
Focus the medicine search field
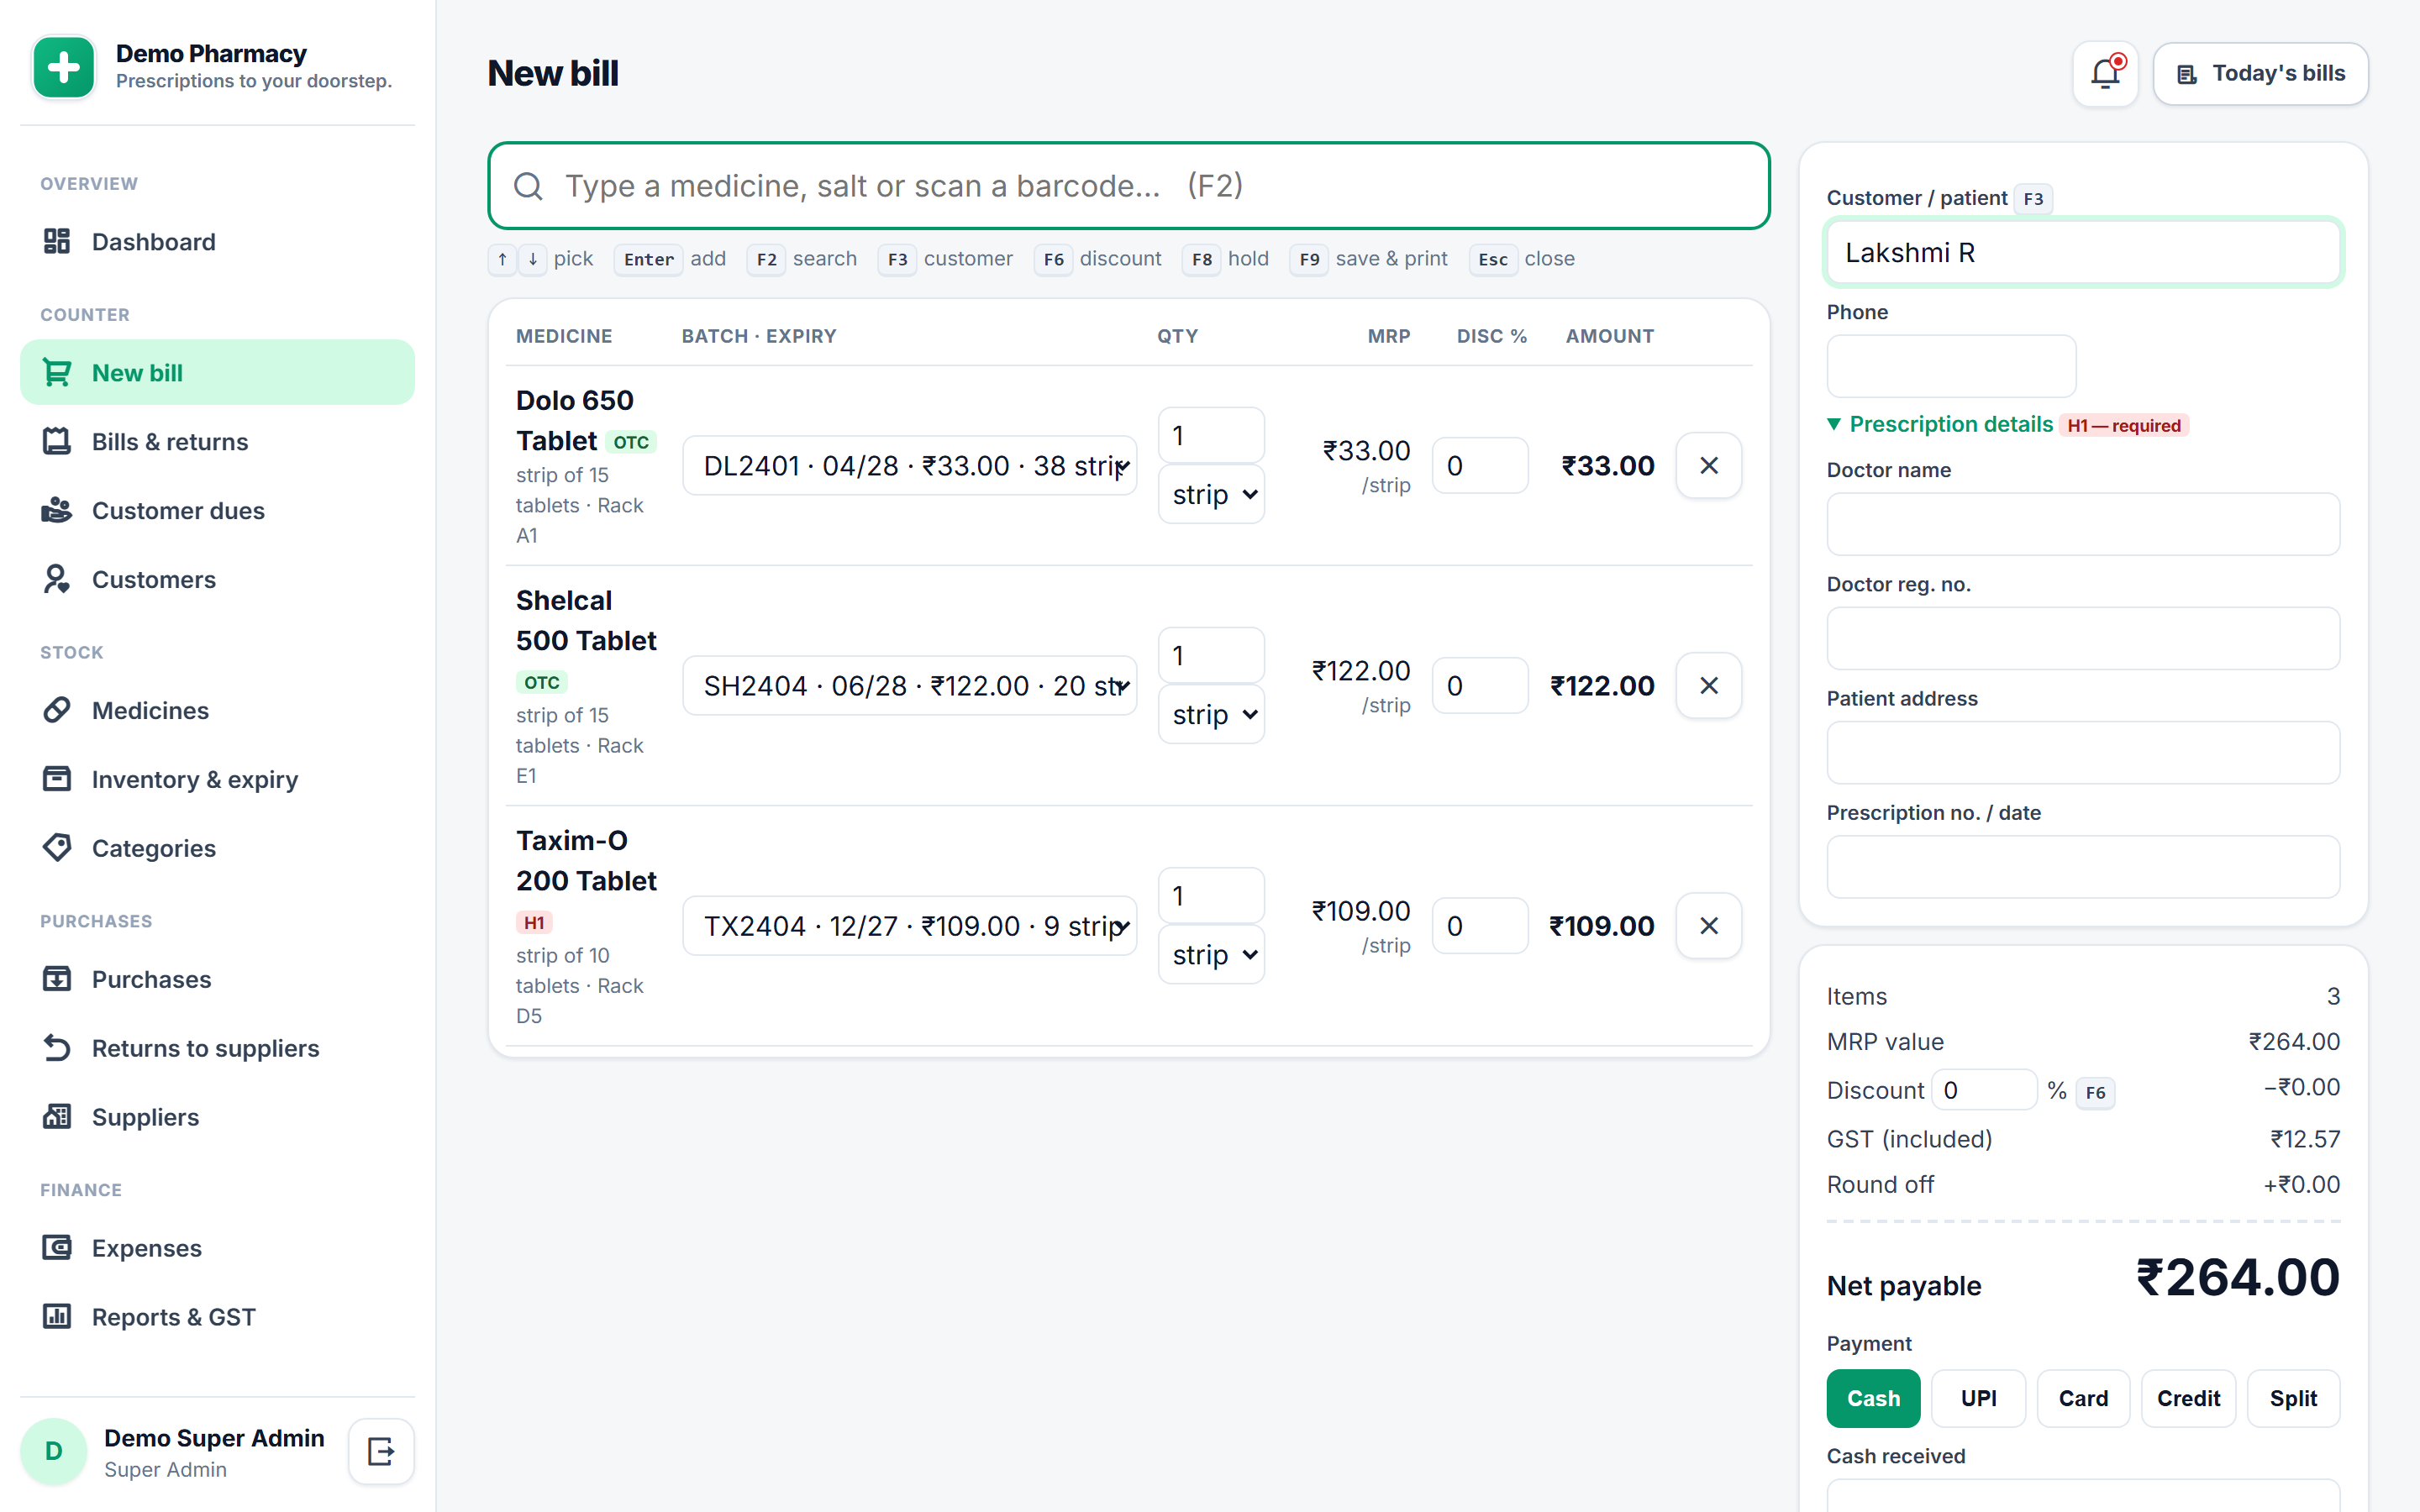pyautogui.click(x=1128, y=186)
